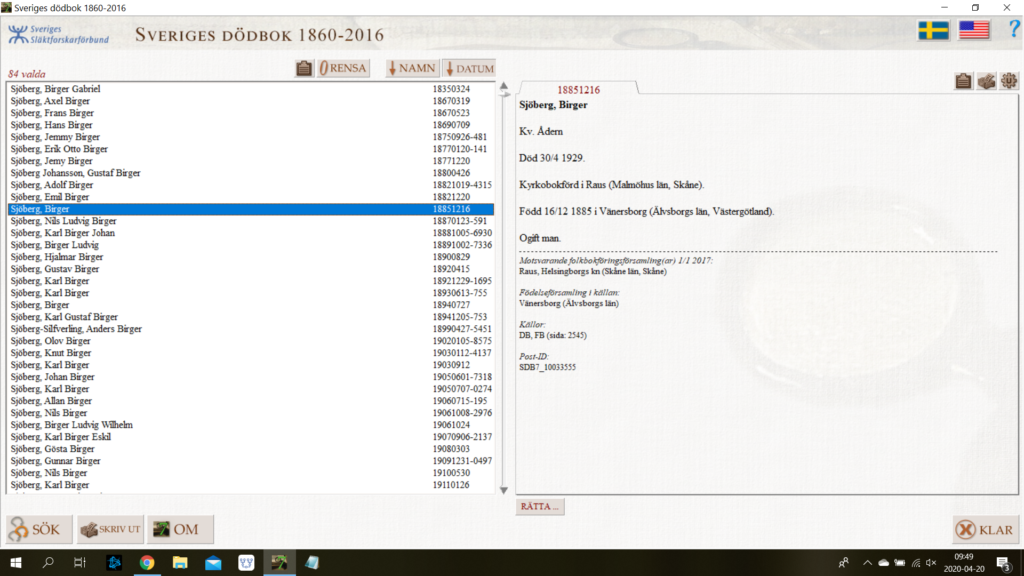The width and height of the screenshot is (1024, 576).
Task: Select row Sjöberg, Emil Birger
Action: 251,197
